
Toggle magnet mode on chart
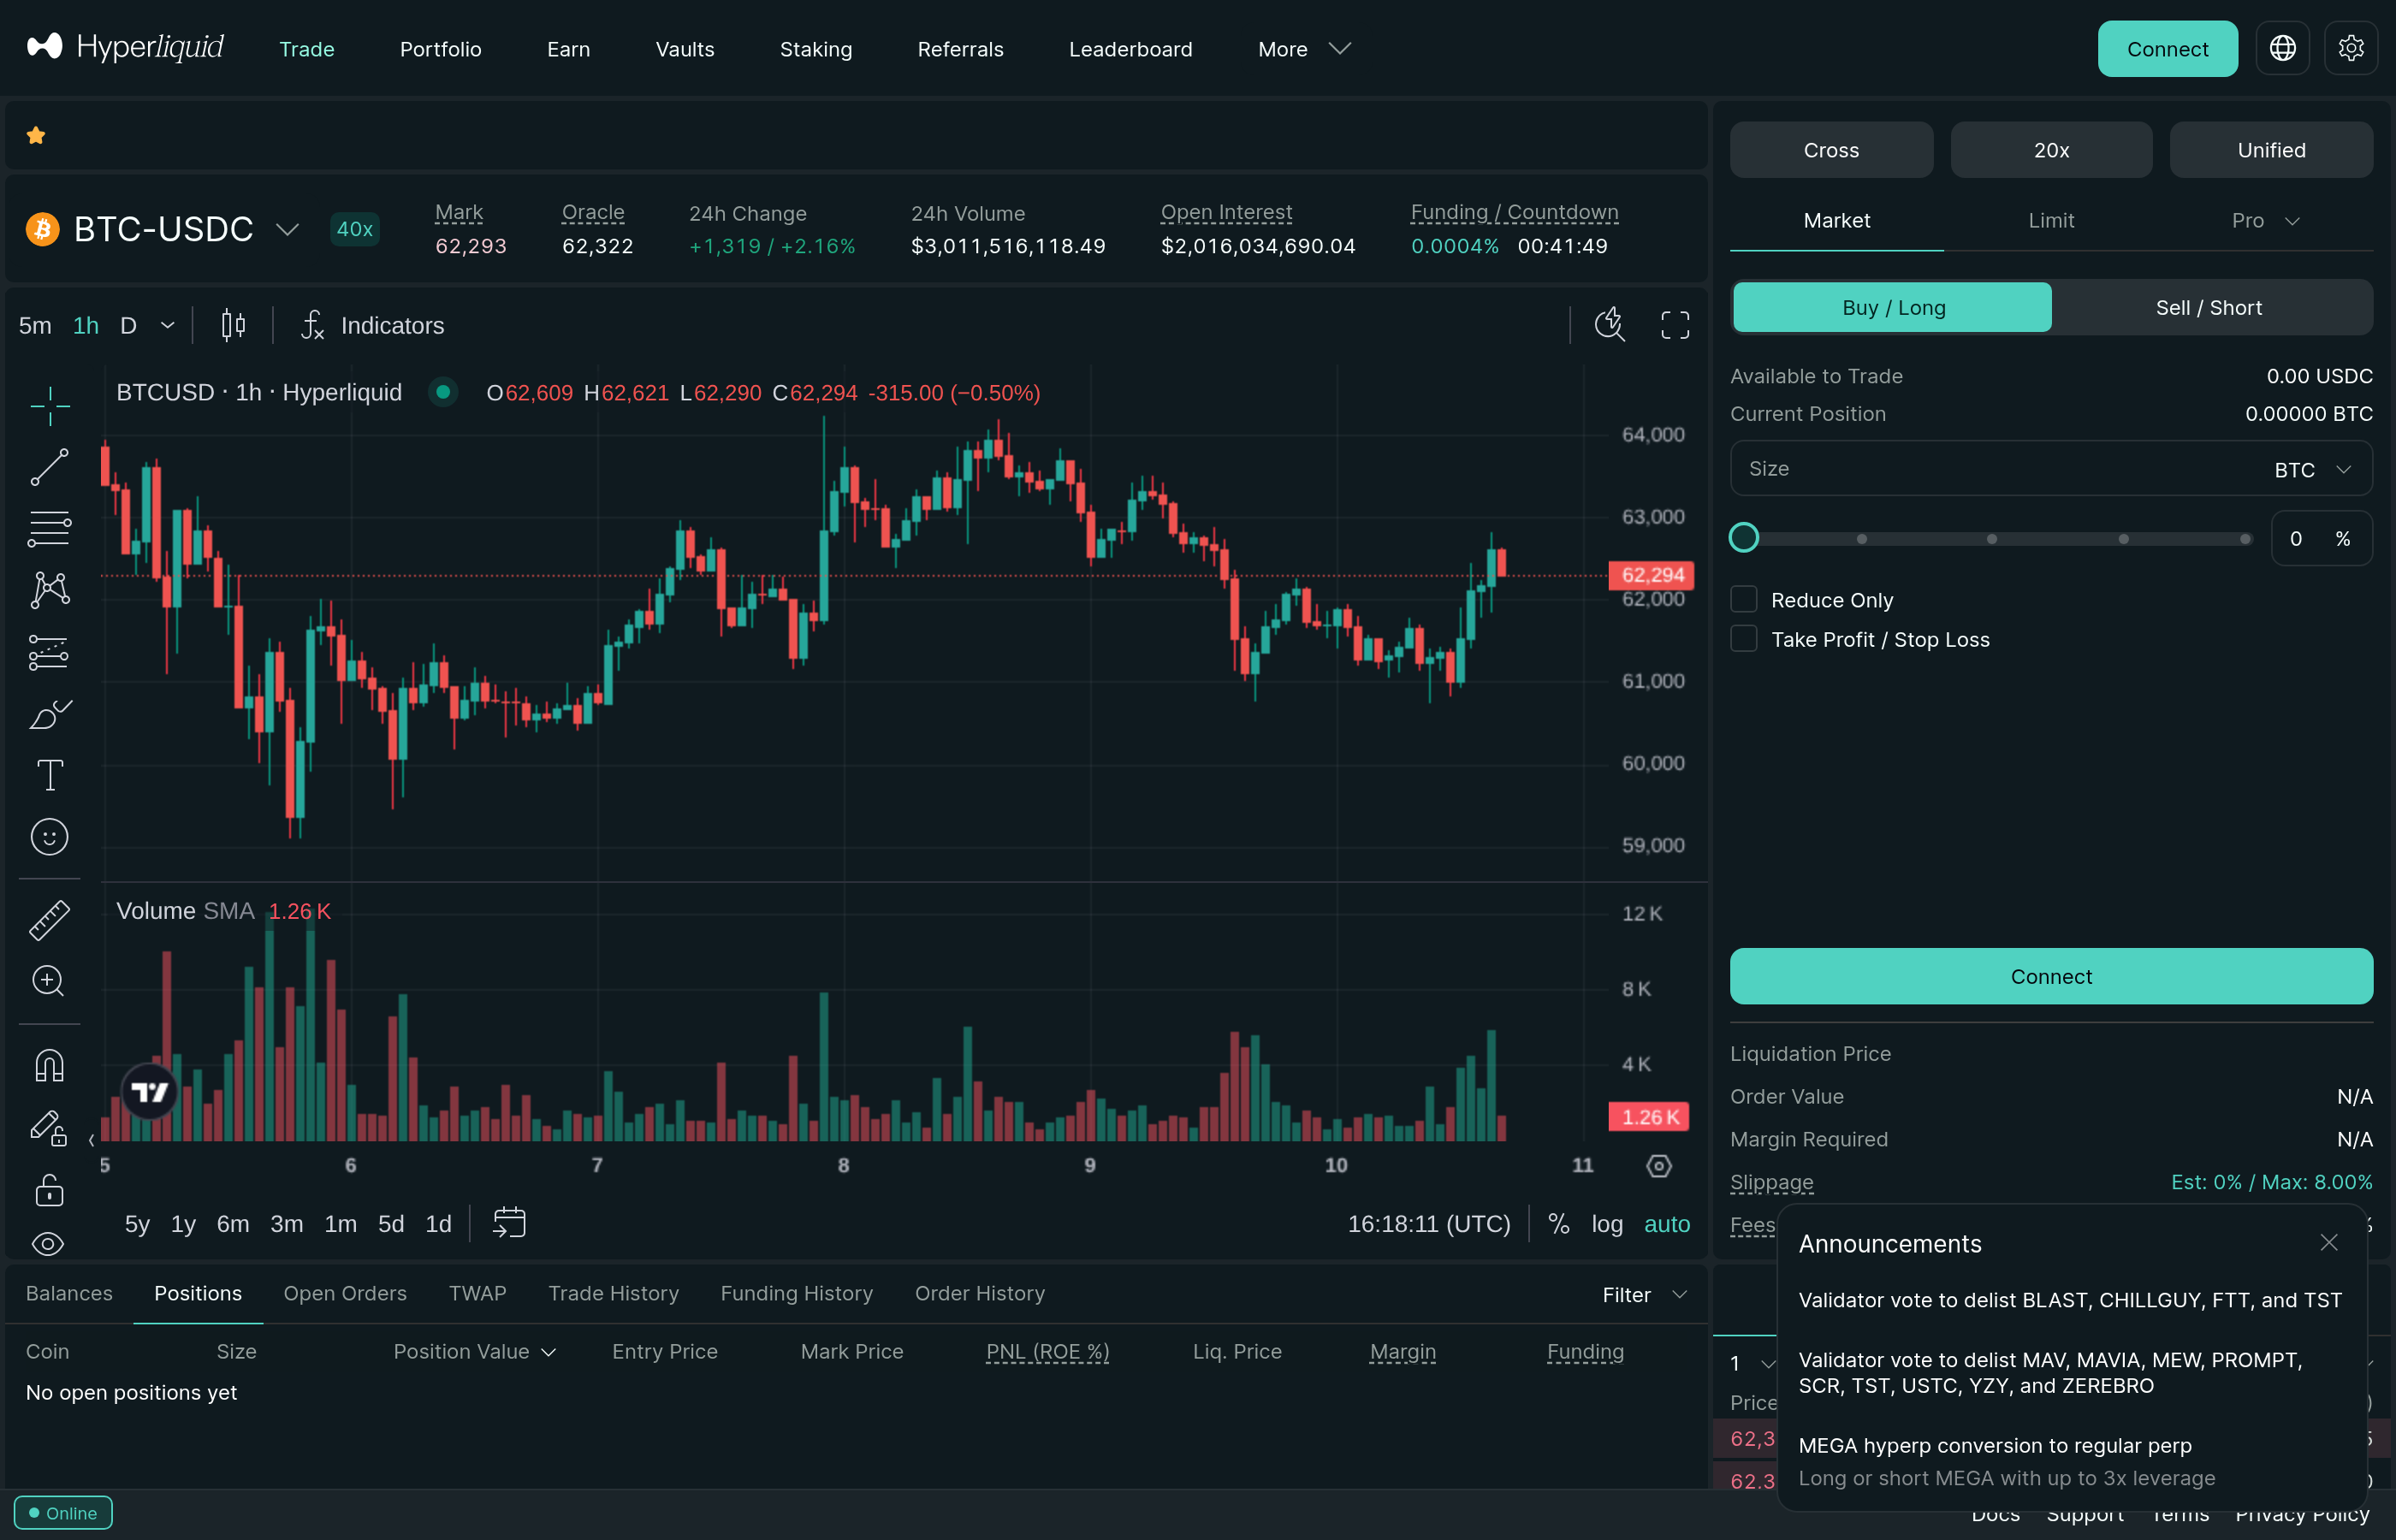[x=49, y=1066]
